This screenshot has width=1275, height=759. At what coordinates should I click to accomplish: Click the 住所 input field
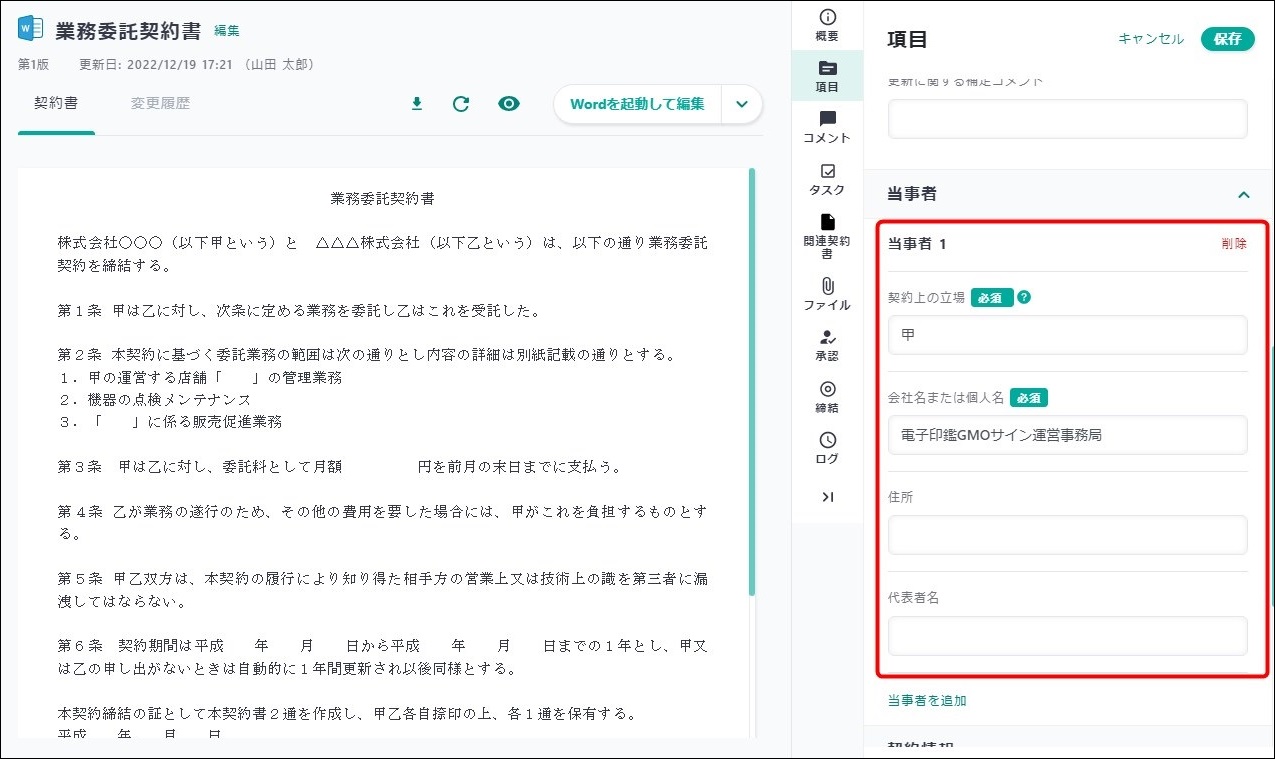click(x=1067, y=535)
